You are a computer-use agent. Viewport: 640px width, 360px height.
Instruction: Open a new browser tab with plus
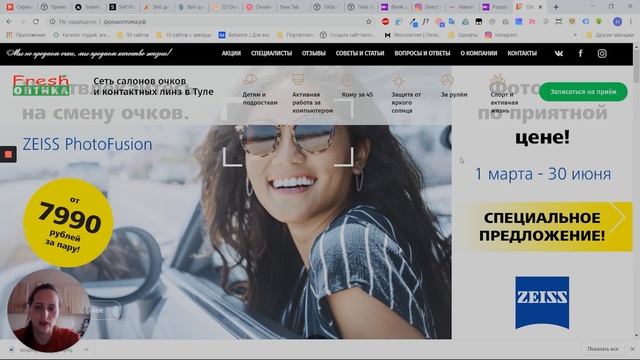tap(556, 7)
